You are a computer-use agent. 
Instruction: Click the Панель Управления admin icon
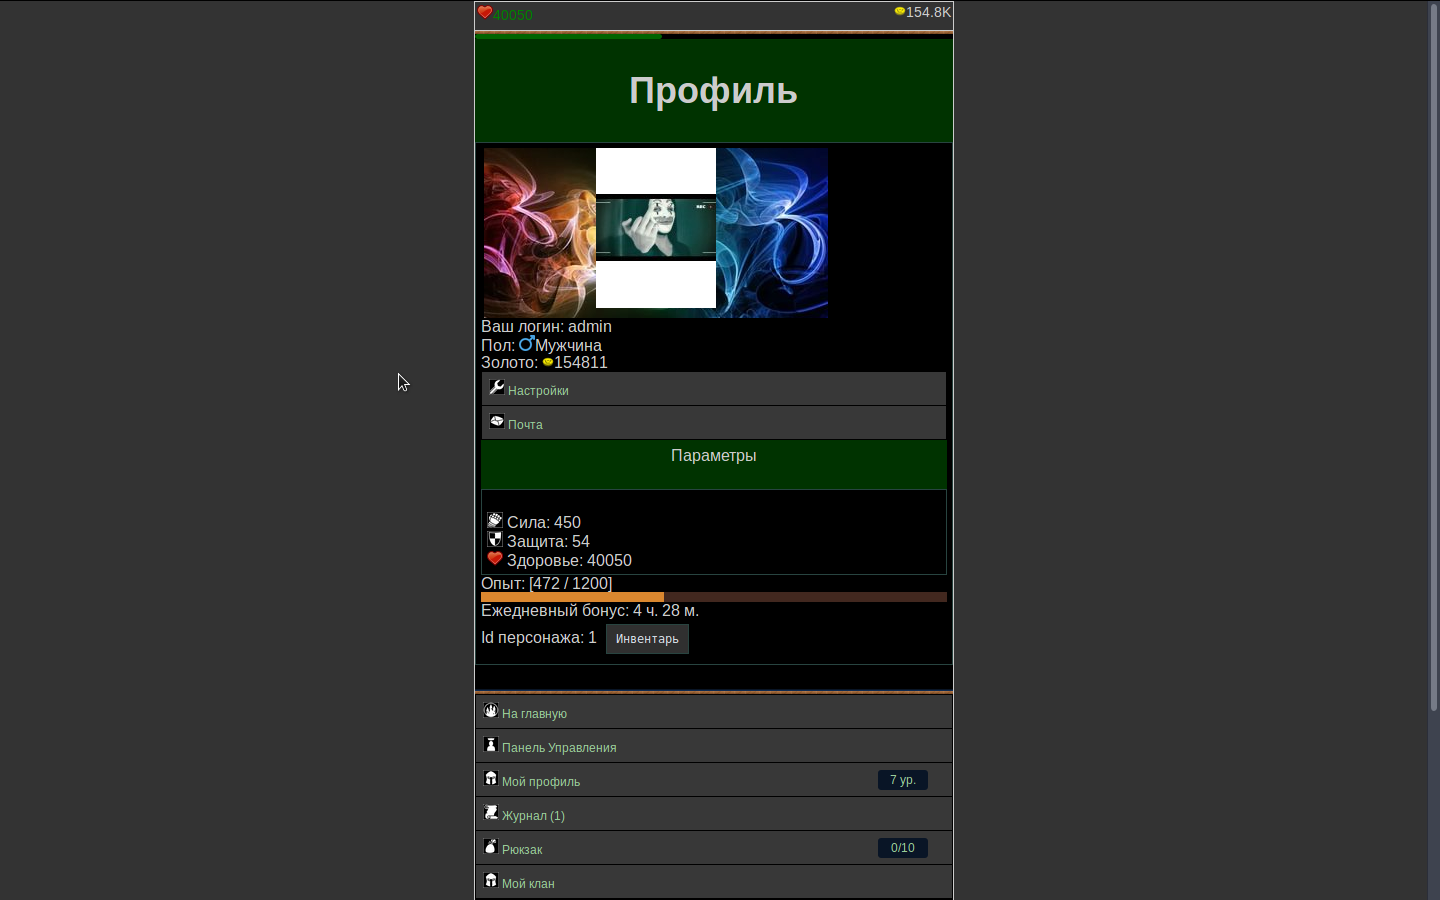(491, 744)
